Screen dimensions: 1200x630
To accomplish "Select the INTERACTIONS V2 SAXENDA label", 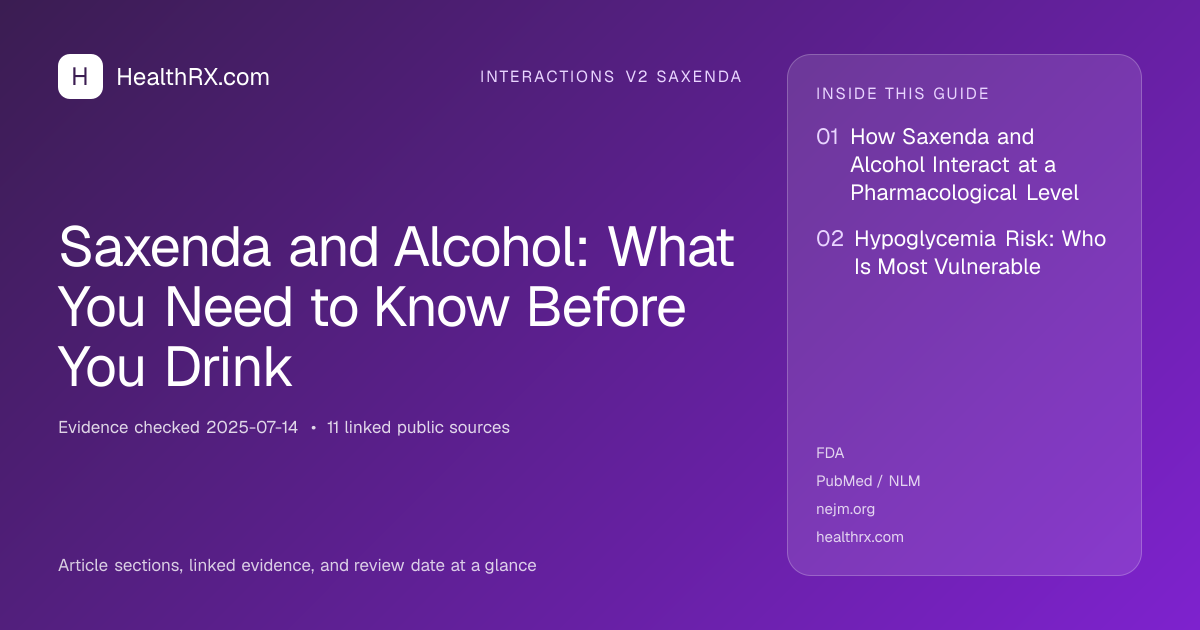I will [x=611, y=77].
